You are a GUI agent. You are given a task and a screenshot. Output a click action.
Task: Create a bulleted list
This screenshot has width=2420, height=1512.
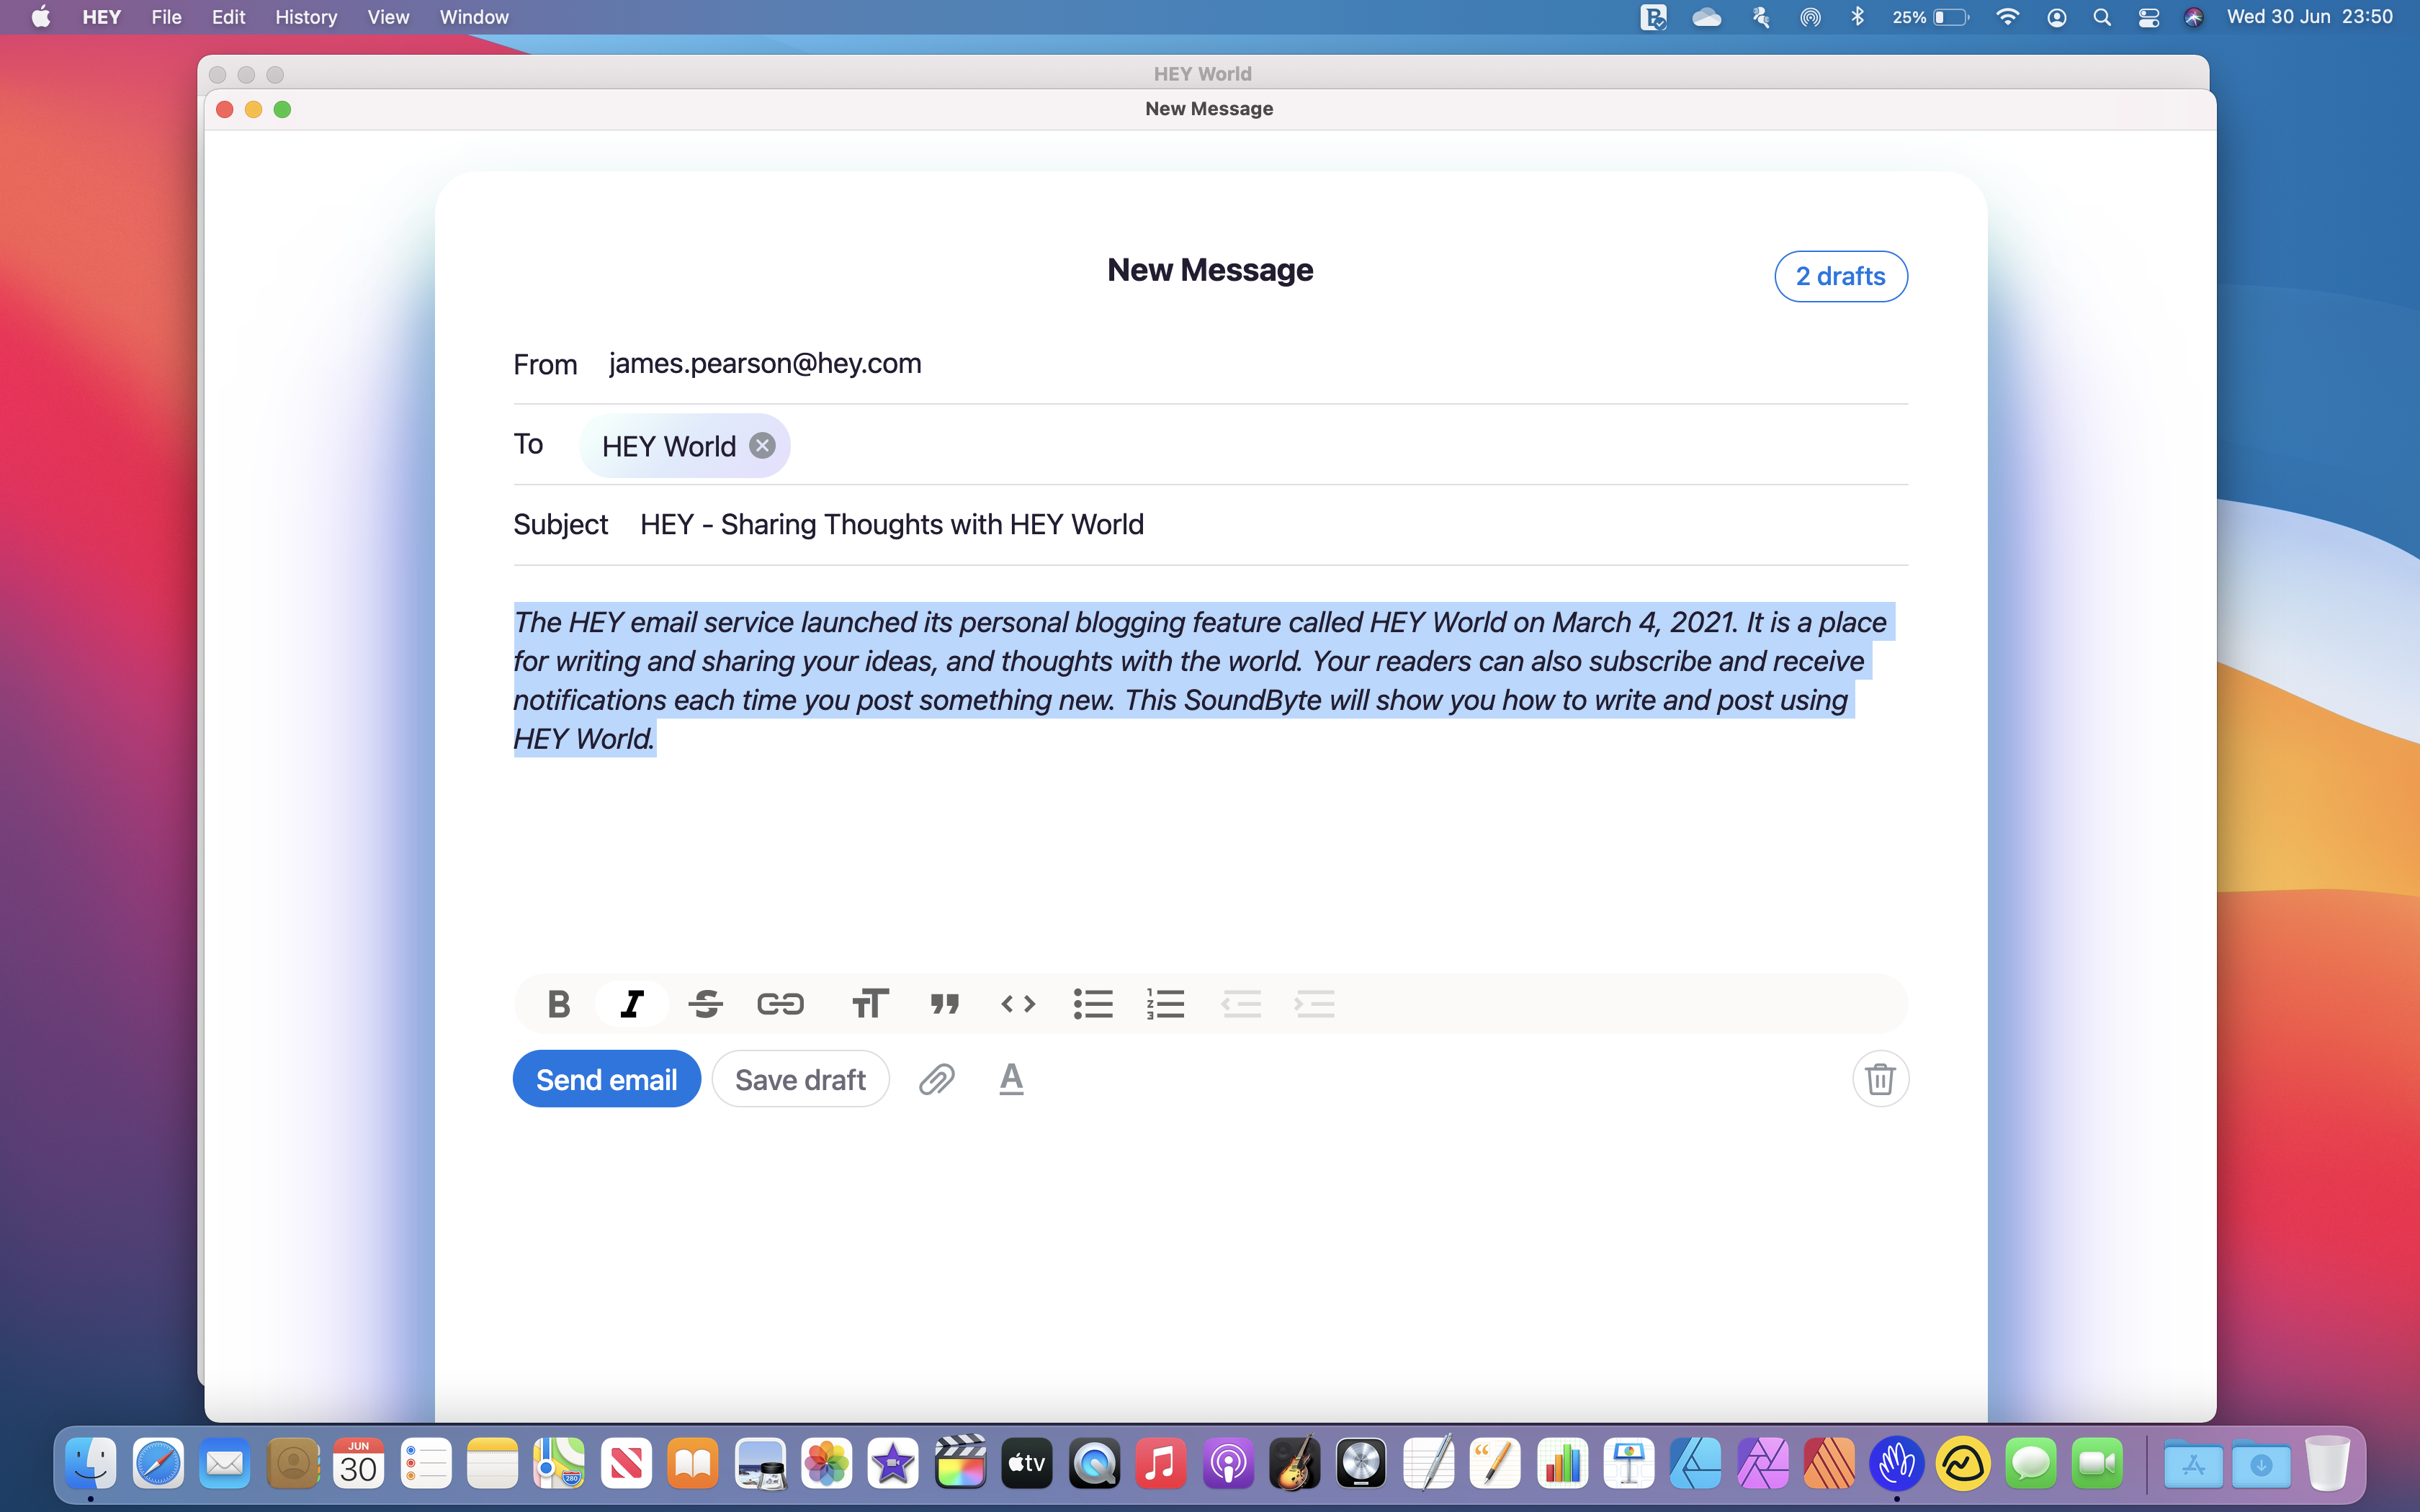pyautogui.click(x=1093, y=1003)
